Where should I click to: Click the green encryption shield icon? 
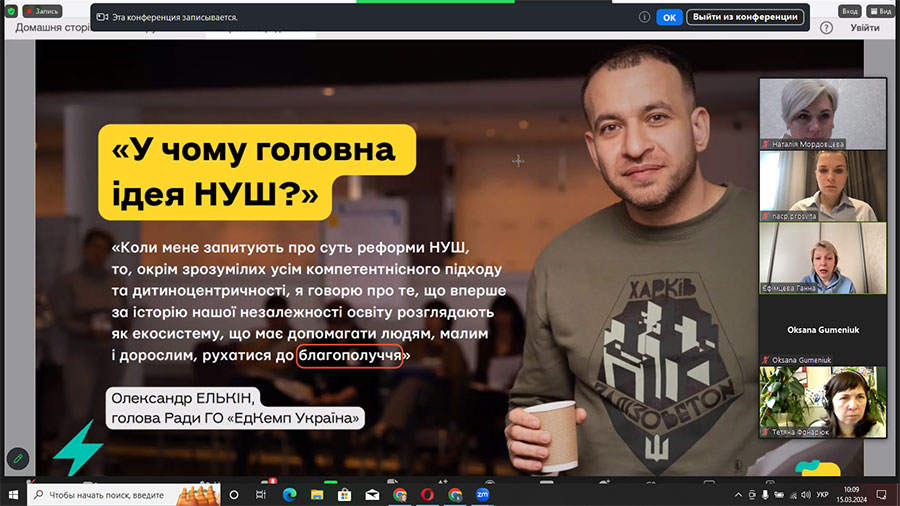pyautogui.click(x=11, y=11)
